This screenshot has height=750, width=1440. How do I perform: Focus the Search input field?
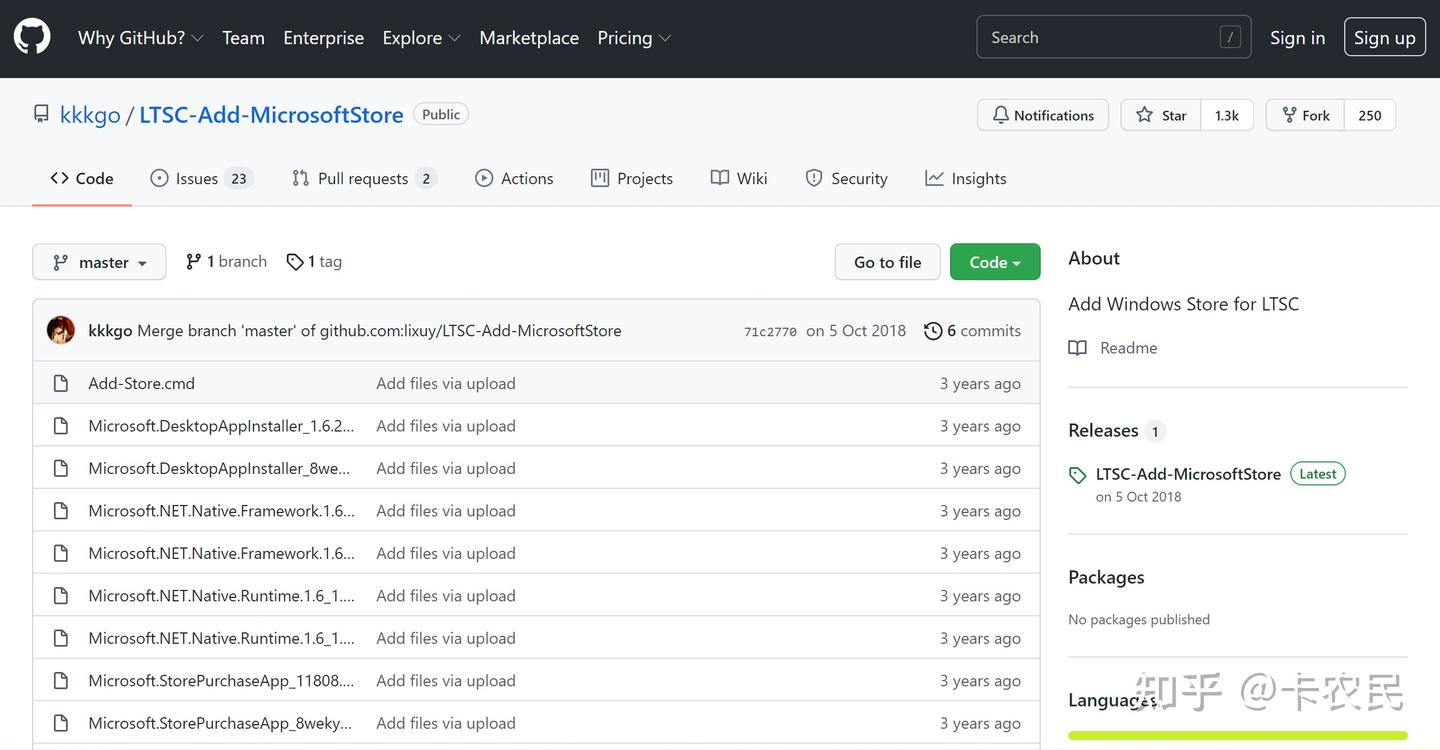point(1113,37)
